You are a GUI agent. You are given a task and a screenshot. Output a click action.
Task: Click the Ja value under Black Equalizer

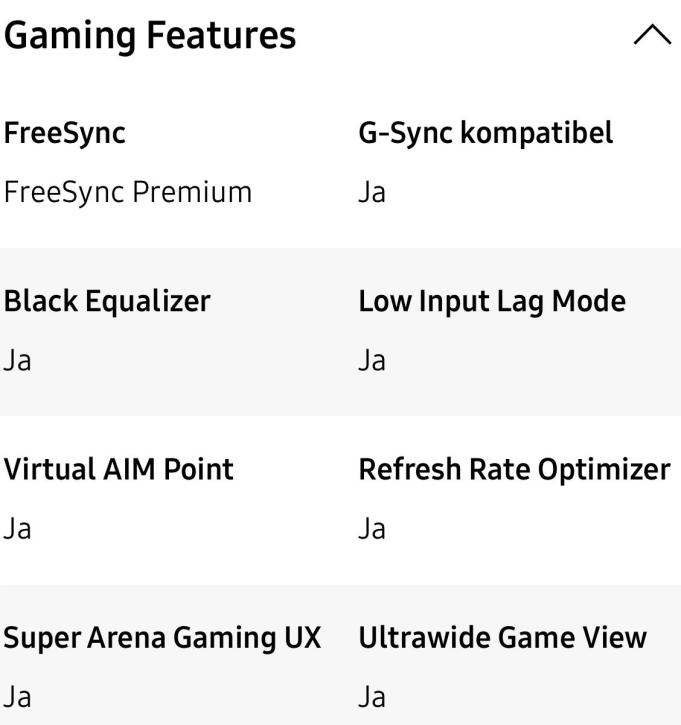[x=17, y=360]
